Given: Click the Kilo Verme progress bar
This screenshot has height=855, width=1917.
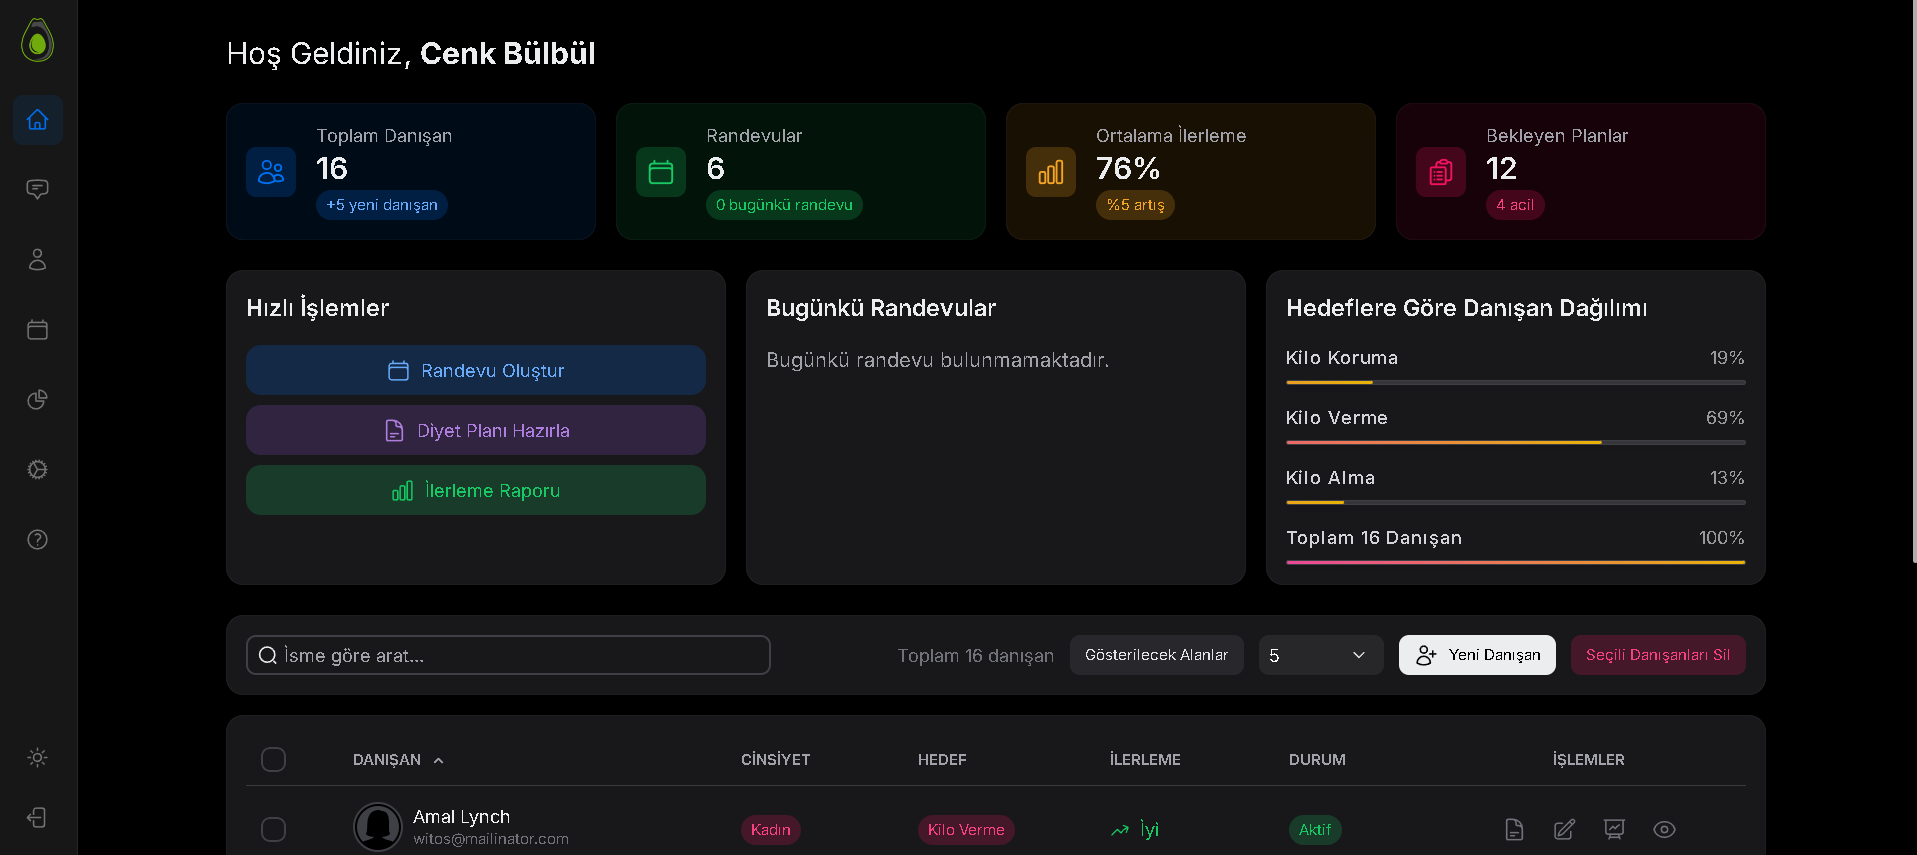Looking at the screenshot, I should 1515,442.
